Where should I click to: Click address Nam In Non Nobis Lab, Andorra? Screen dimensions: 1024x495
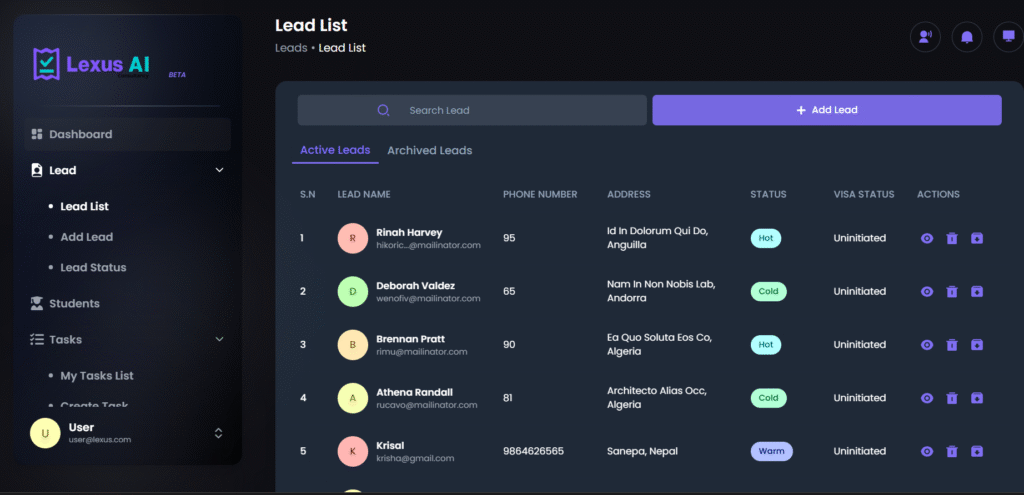[x=662, y=291]
